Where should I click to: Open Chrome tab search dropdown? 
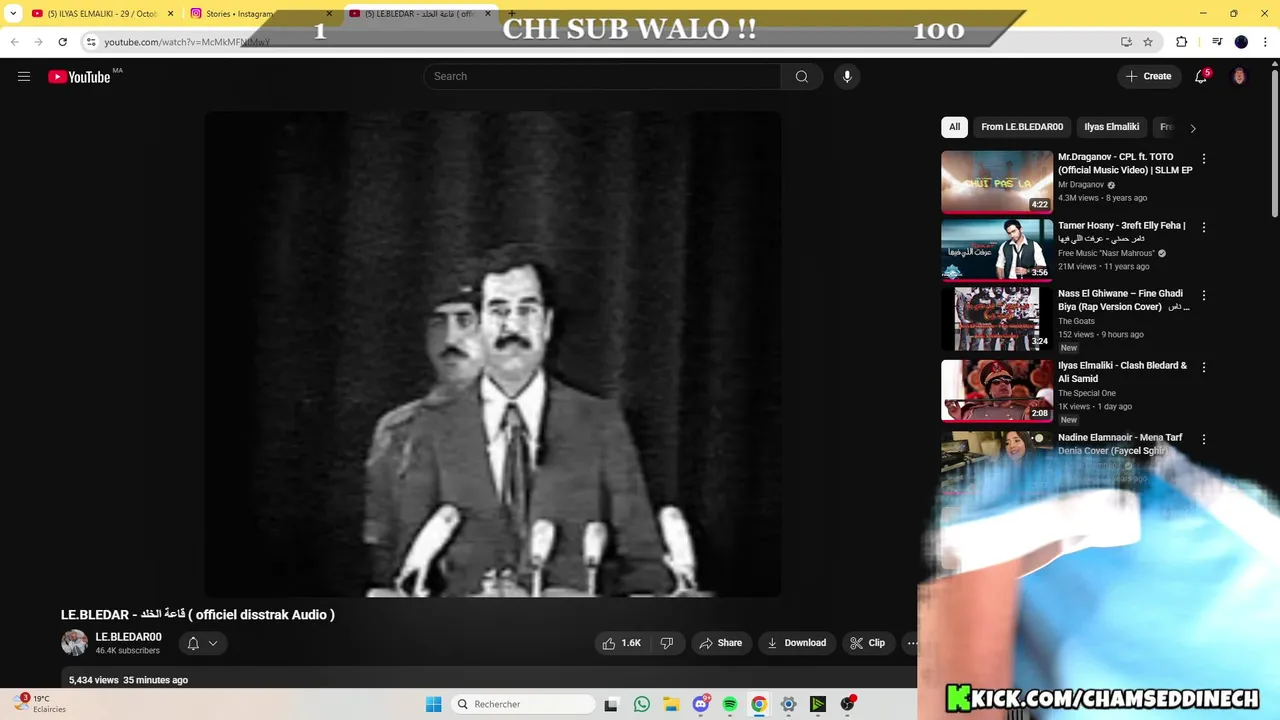[x=13, y=13]
